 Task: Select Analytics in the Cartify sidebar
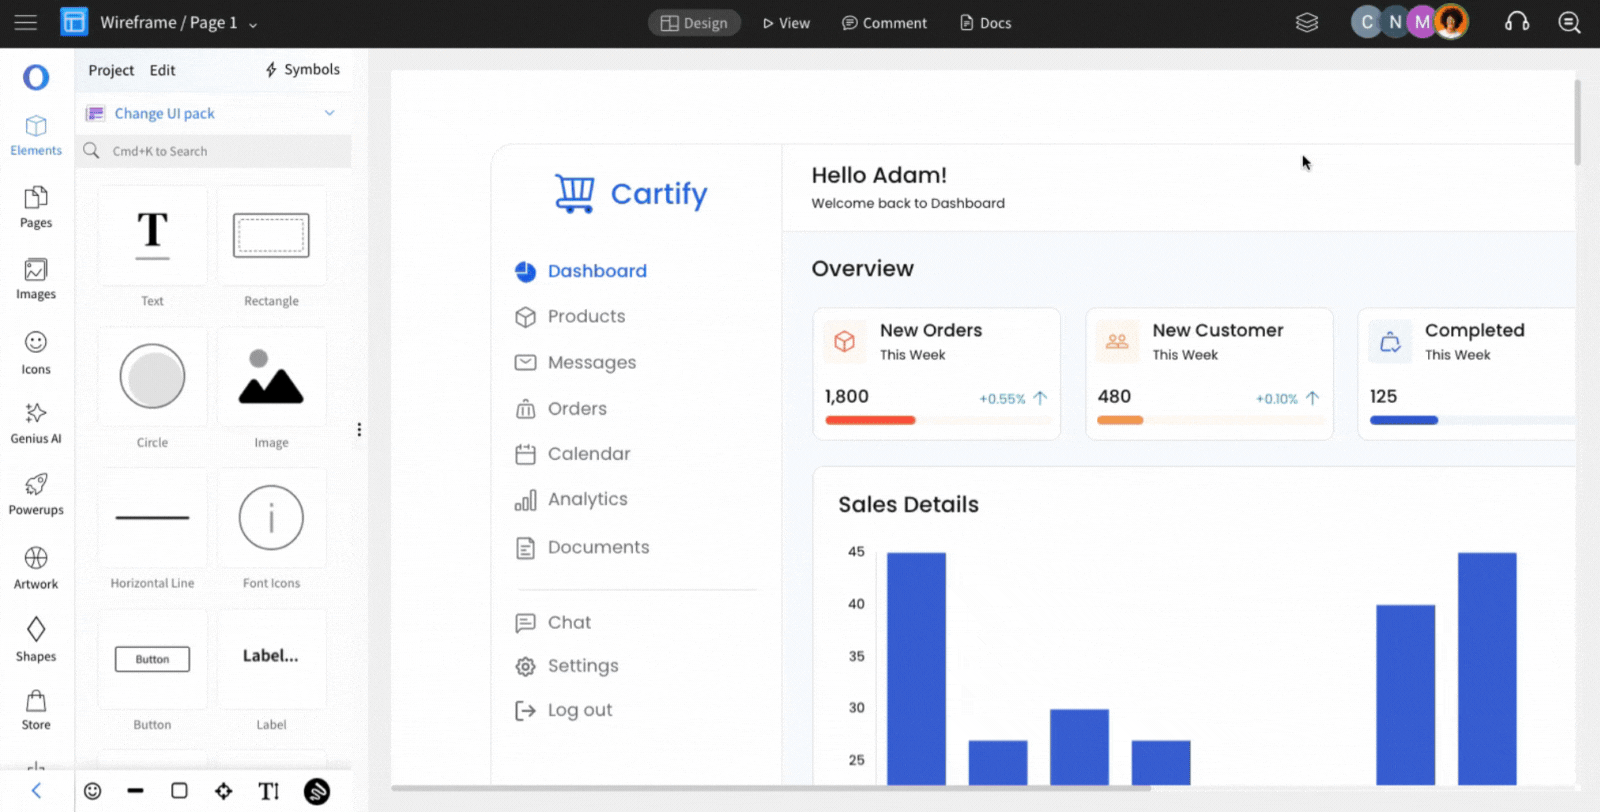point(571,500)
